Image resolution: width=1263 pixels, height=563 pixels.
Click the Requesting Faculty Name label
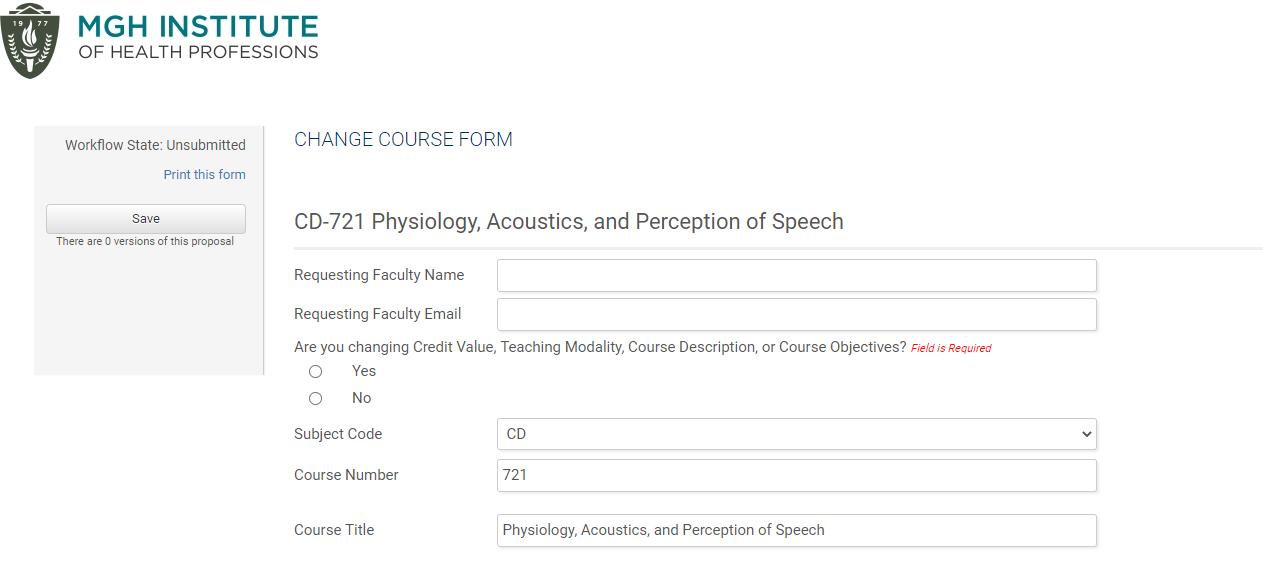point(379,275)
